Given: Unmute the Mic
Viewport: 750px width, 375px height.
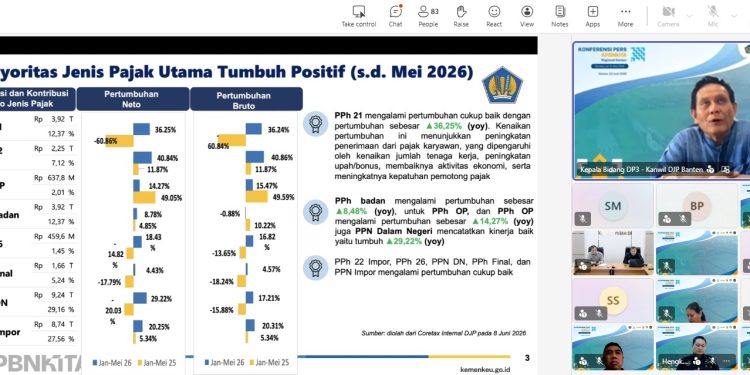Looking at the screenshot, I should pyautogui.click(x=713, y=16).
